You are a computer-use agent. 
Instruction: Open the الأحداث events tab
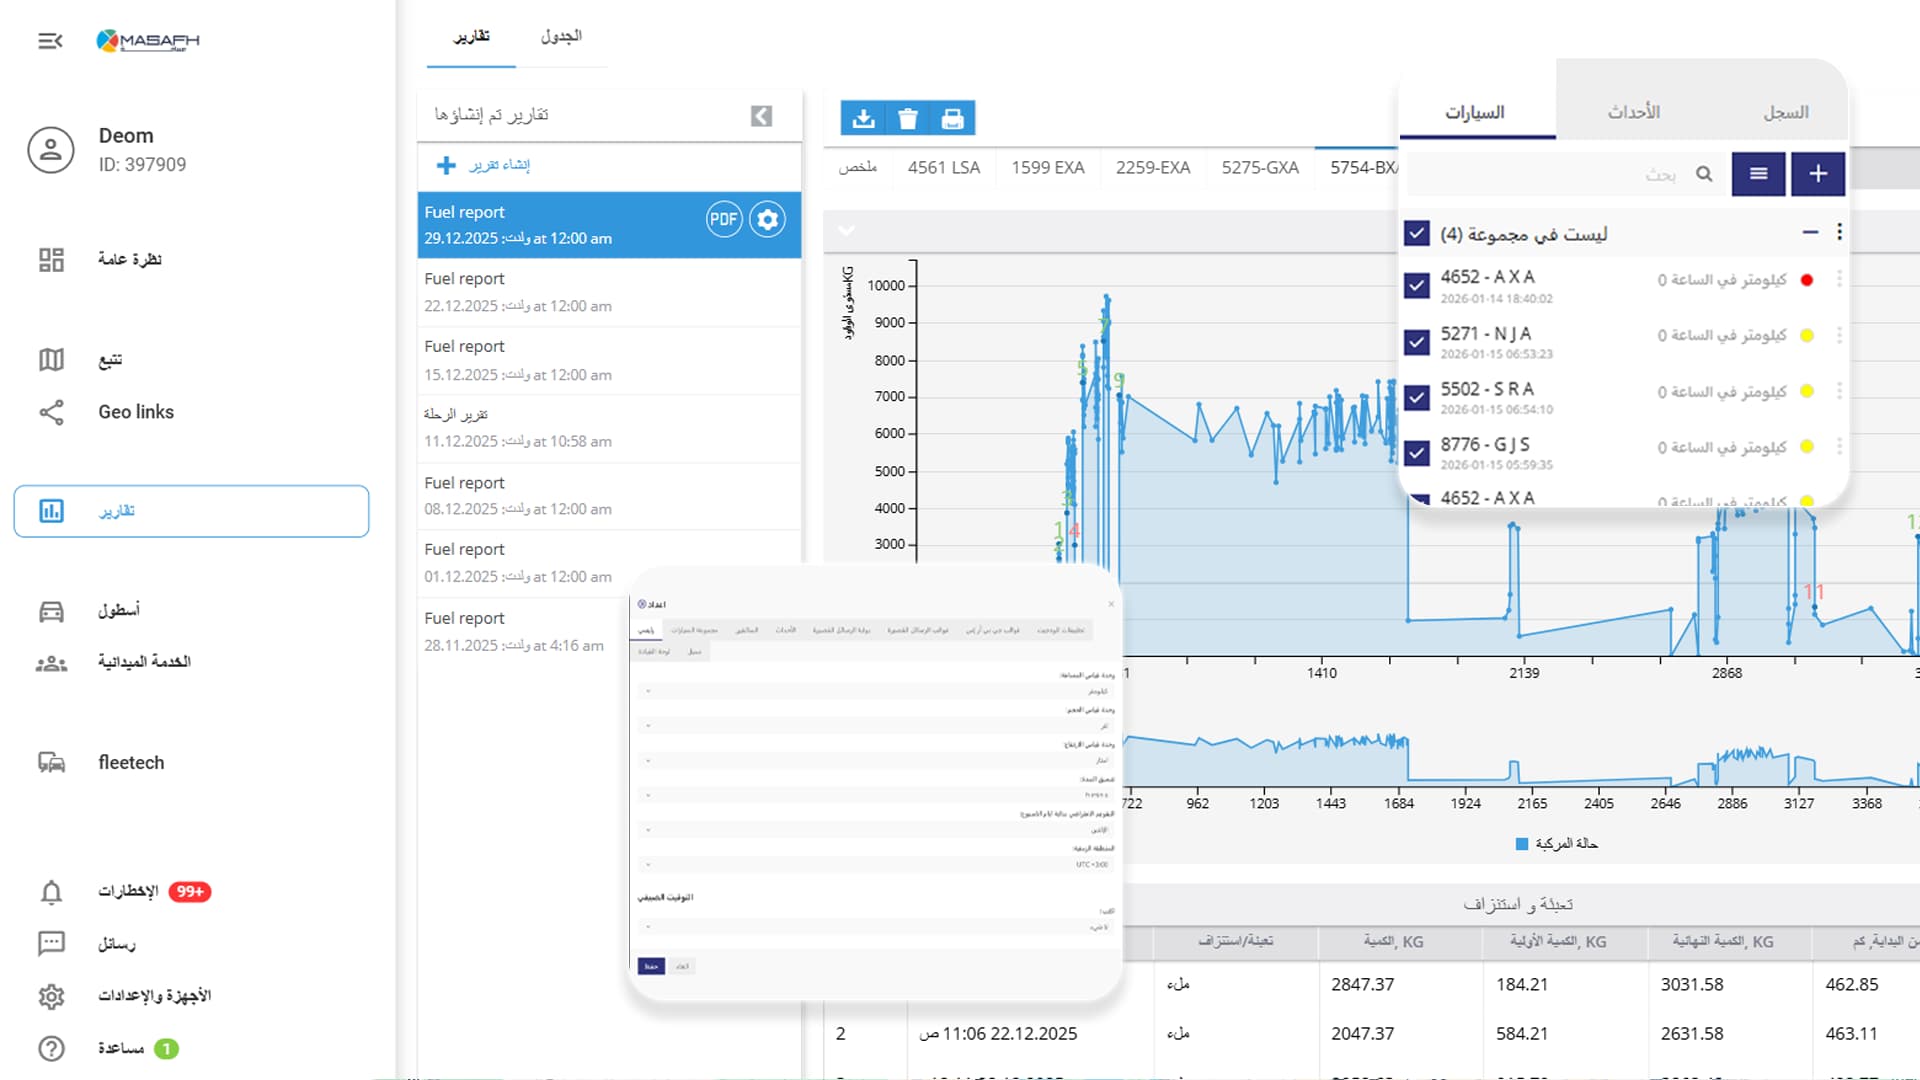click(x=1633, y=112)
